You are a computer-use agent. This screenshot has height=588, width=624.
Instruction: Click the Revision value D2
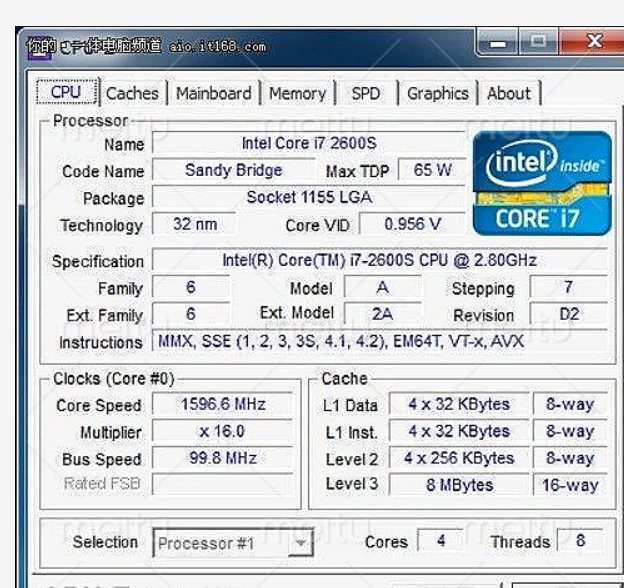point(569,314)
